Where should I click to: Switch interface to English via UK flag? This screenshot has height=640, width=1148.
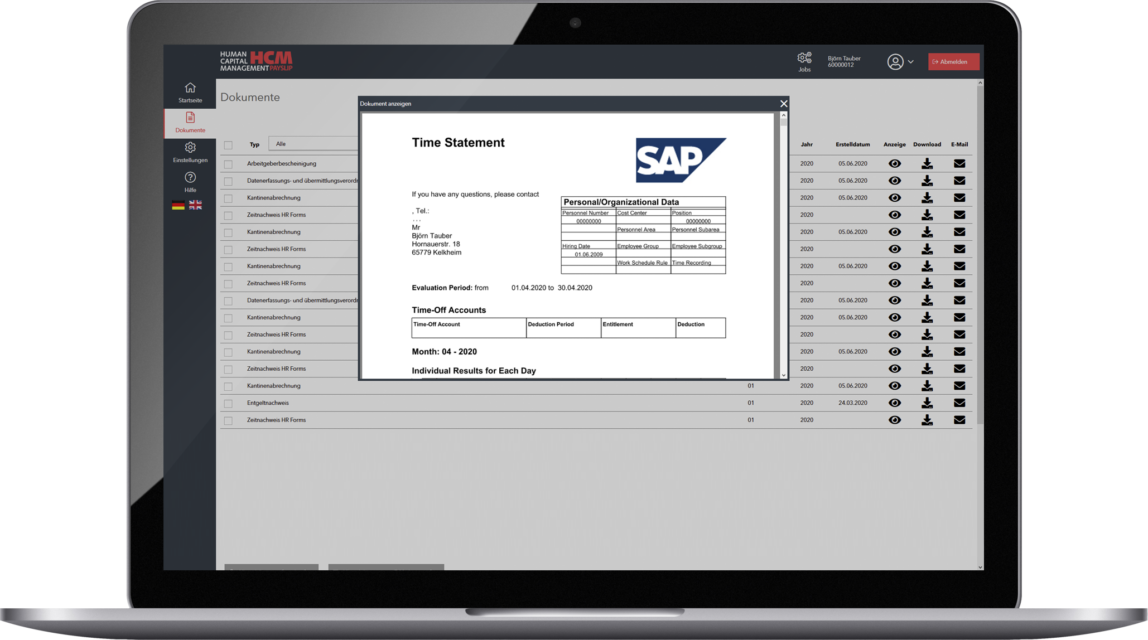tap(194, 204)
